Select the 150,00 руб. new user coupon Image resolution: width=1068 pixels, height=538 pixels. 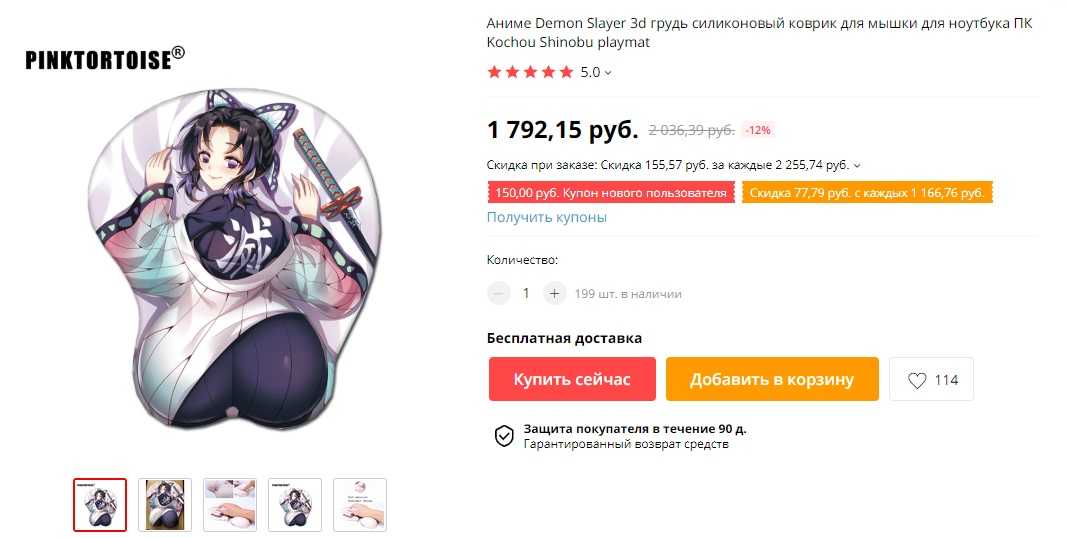[x=611, y=193]
